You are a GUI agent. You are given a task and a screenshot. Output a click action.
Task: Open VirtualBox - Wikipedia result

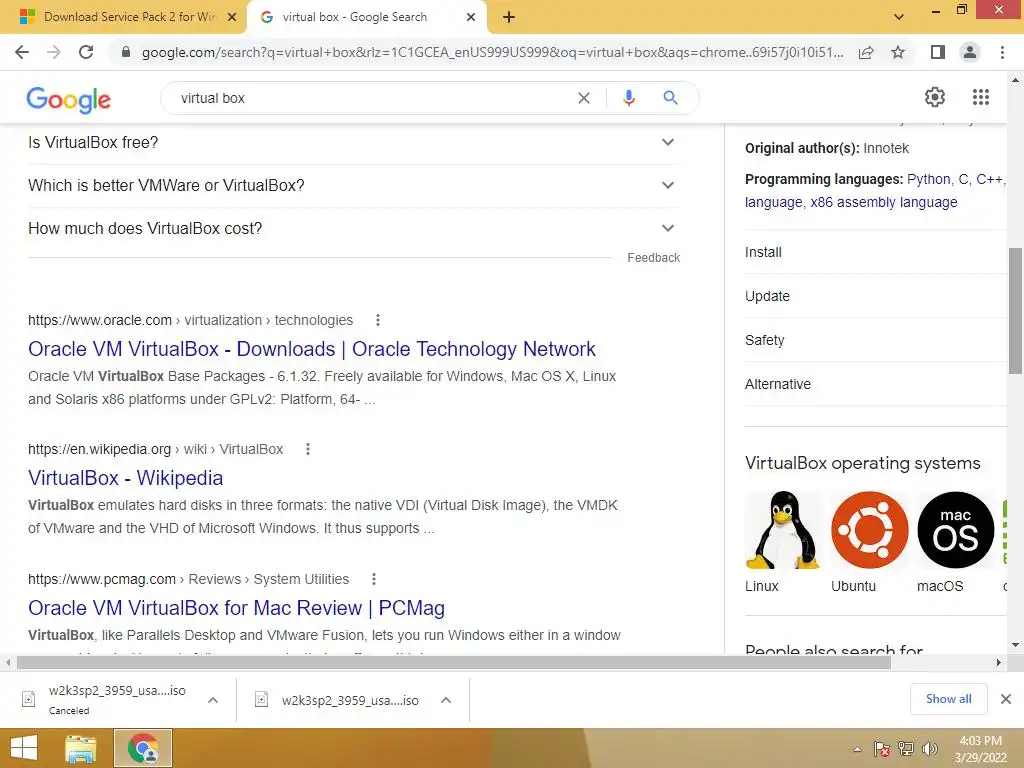coord(125,478)
